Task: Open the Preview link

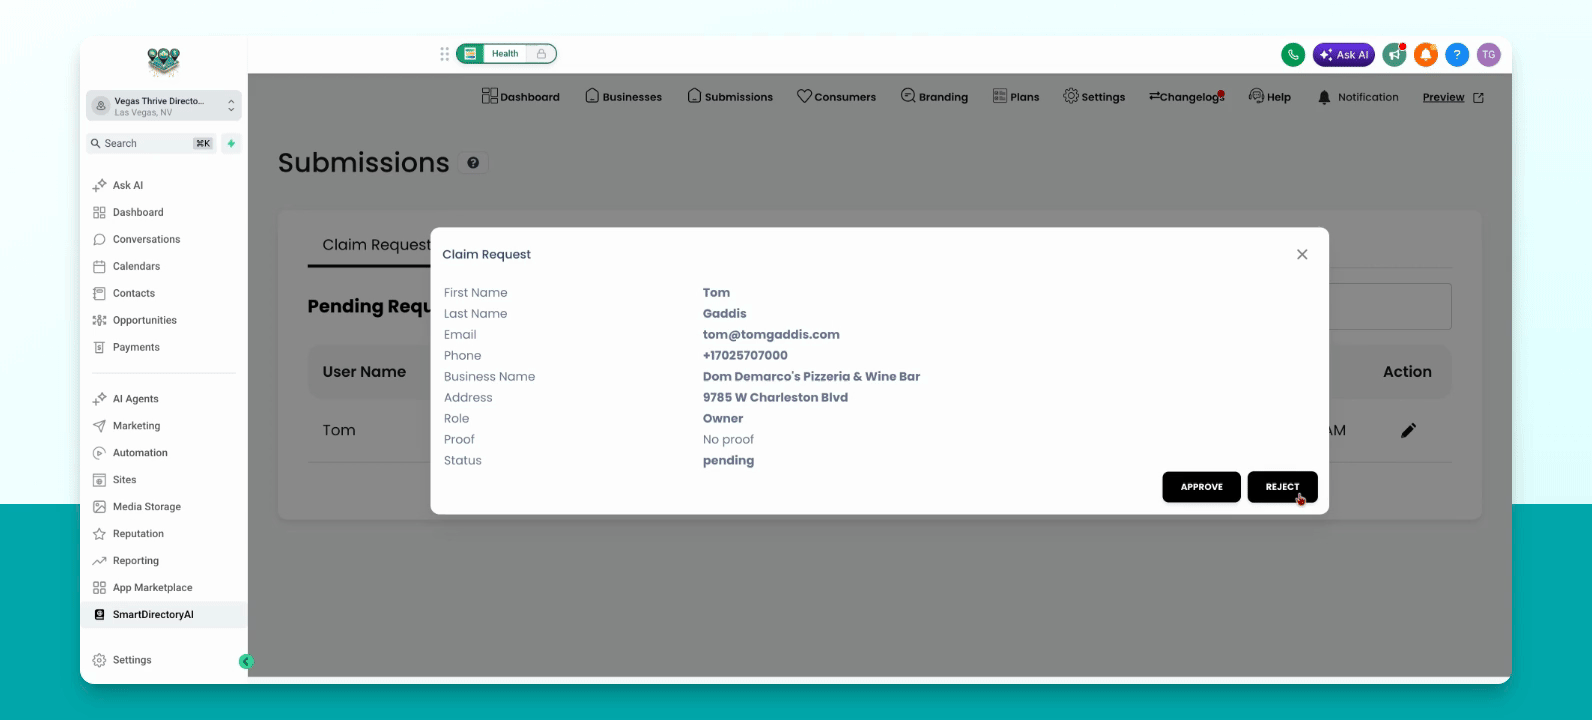Action: (1453, 97)
